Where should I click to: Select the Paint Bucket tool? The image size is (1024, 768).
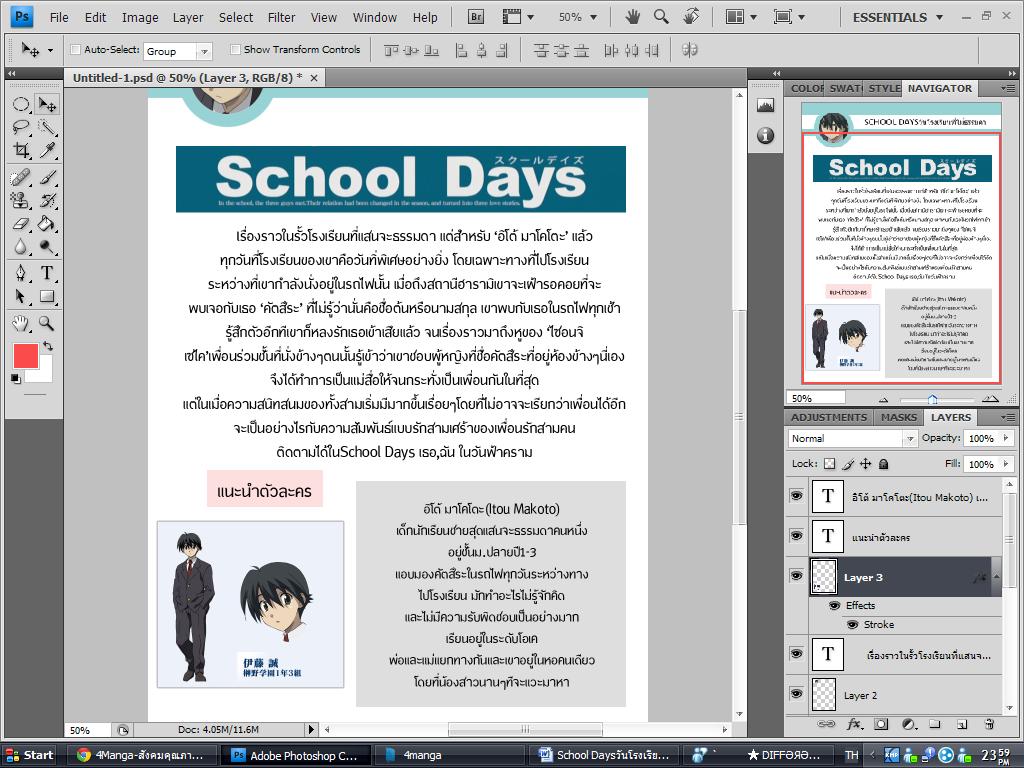click(x=47, y=223)
